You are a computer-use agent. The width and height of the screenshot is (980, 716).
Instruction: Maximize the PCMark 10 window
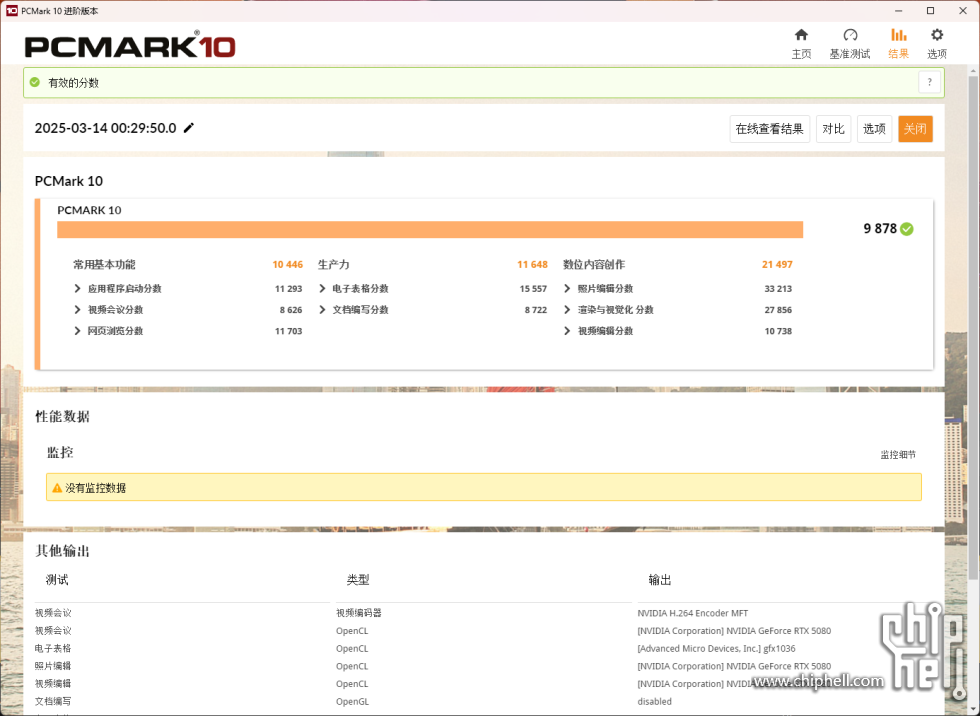click(931, 11)
